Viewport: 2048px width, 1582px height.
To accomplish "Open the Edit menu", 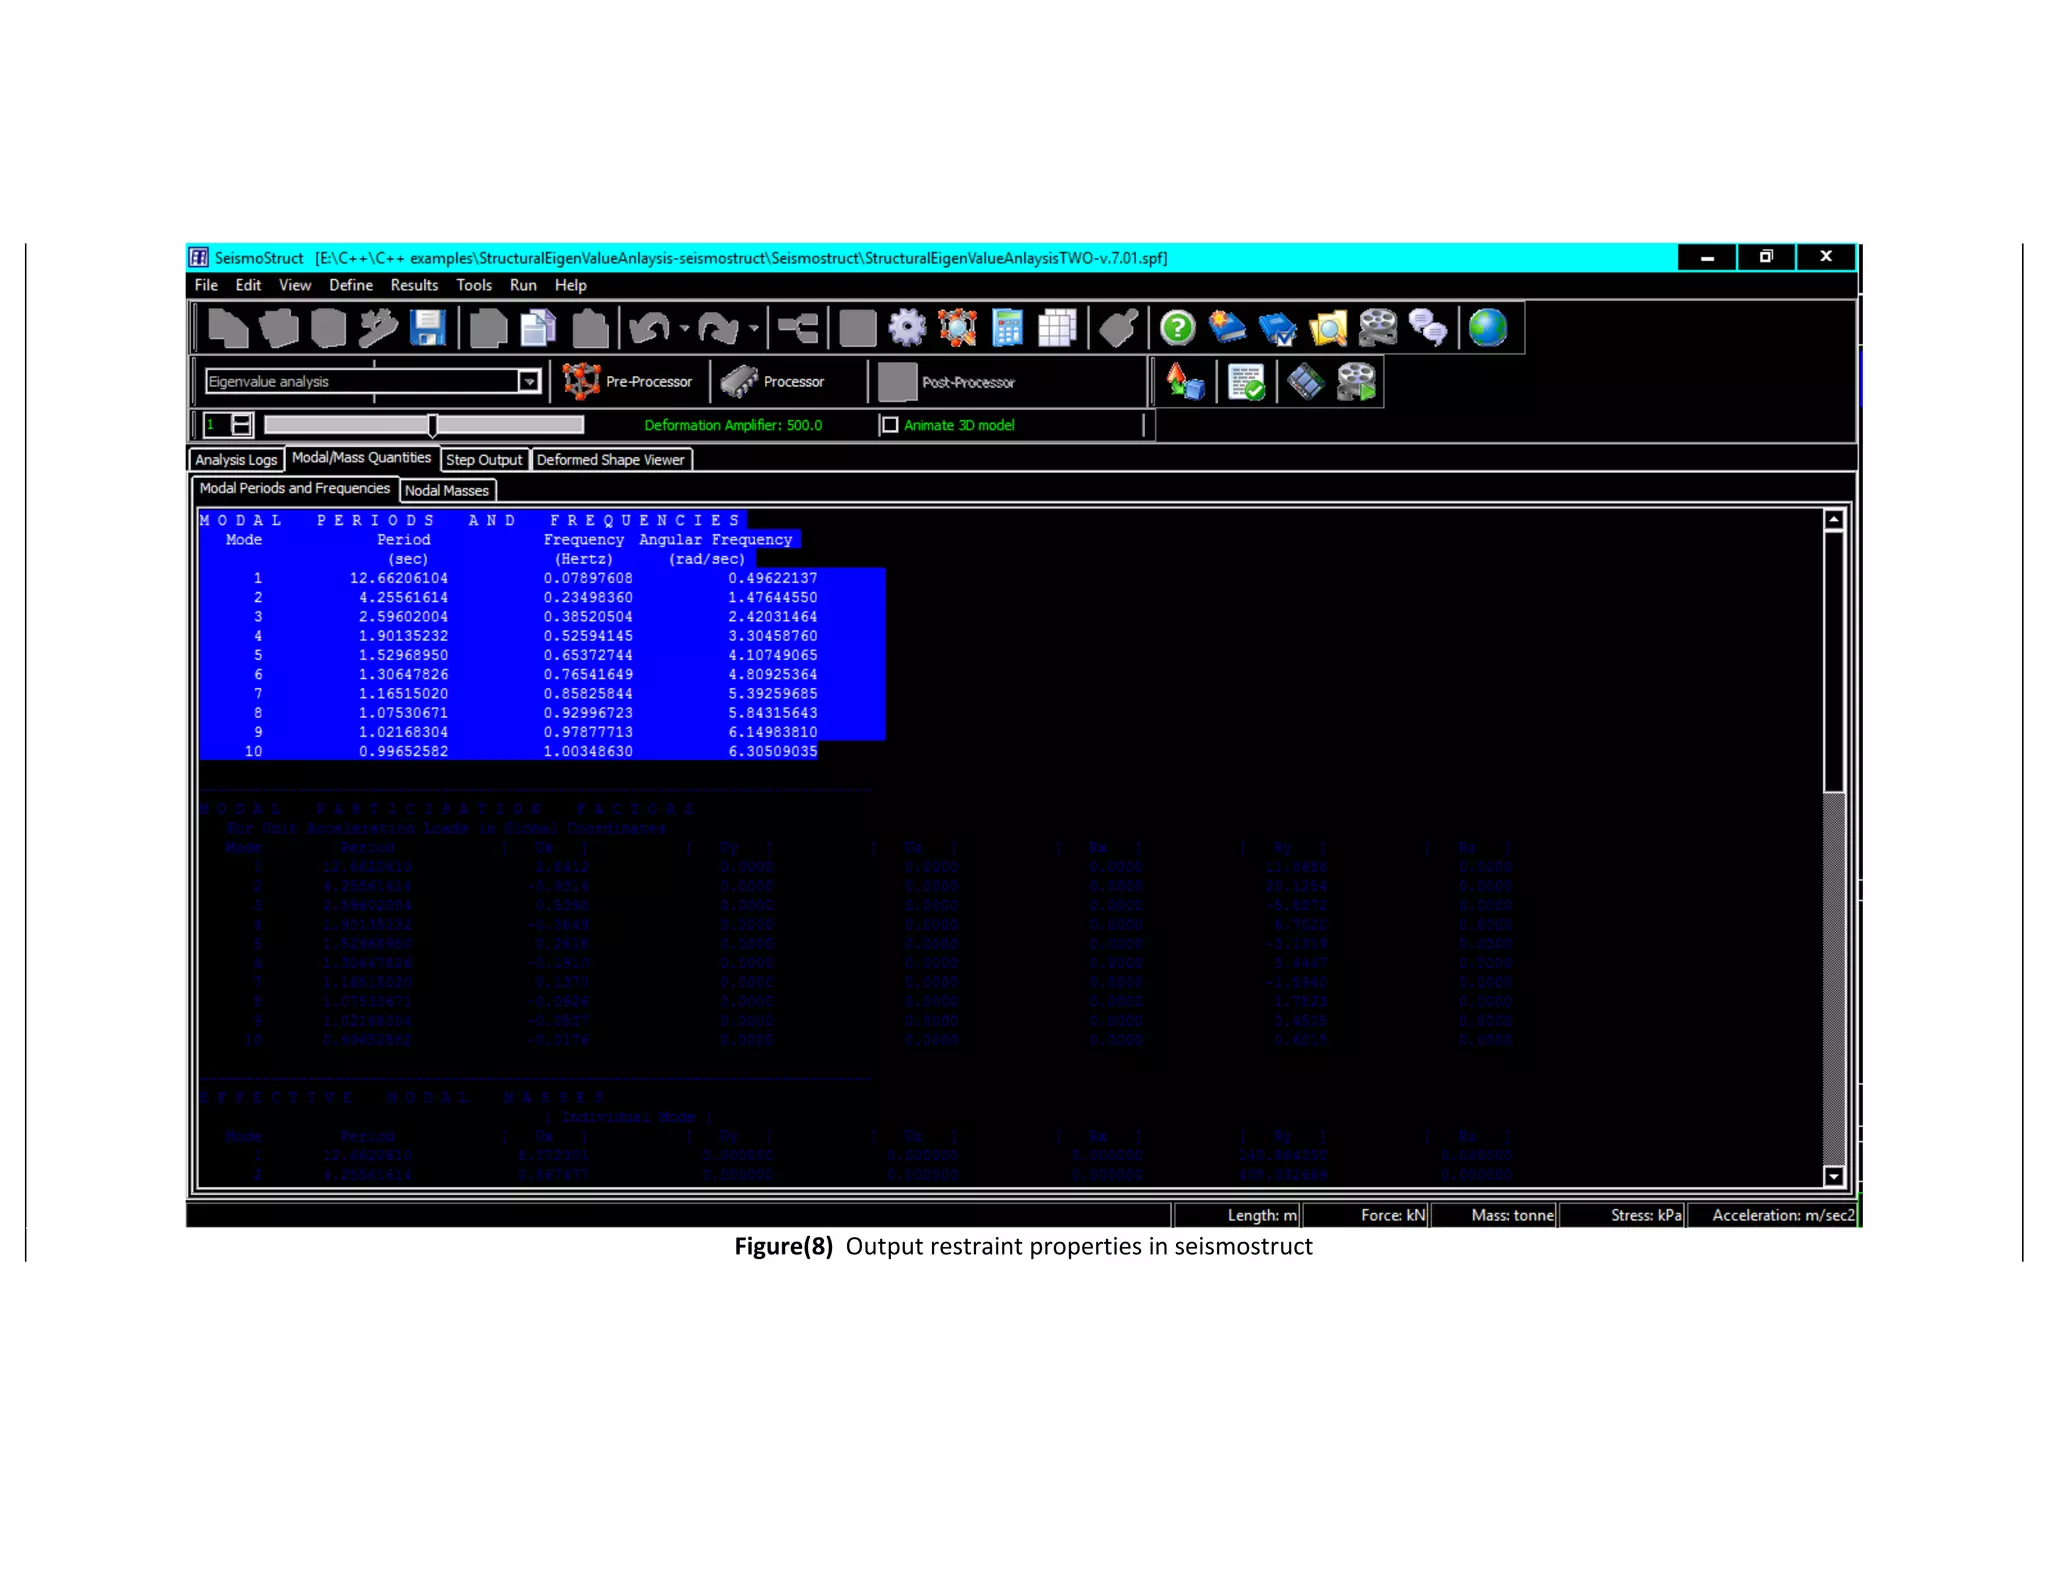I will click(x=248, y=285).
